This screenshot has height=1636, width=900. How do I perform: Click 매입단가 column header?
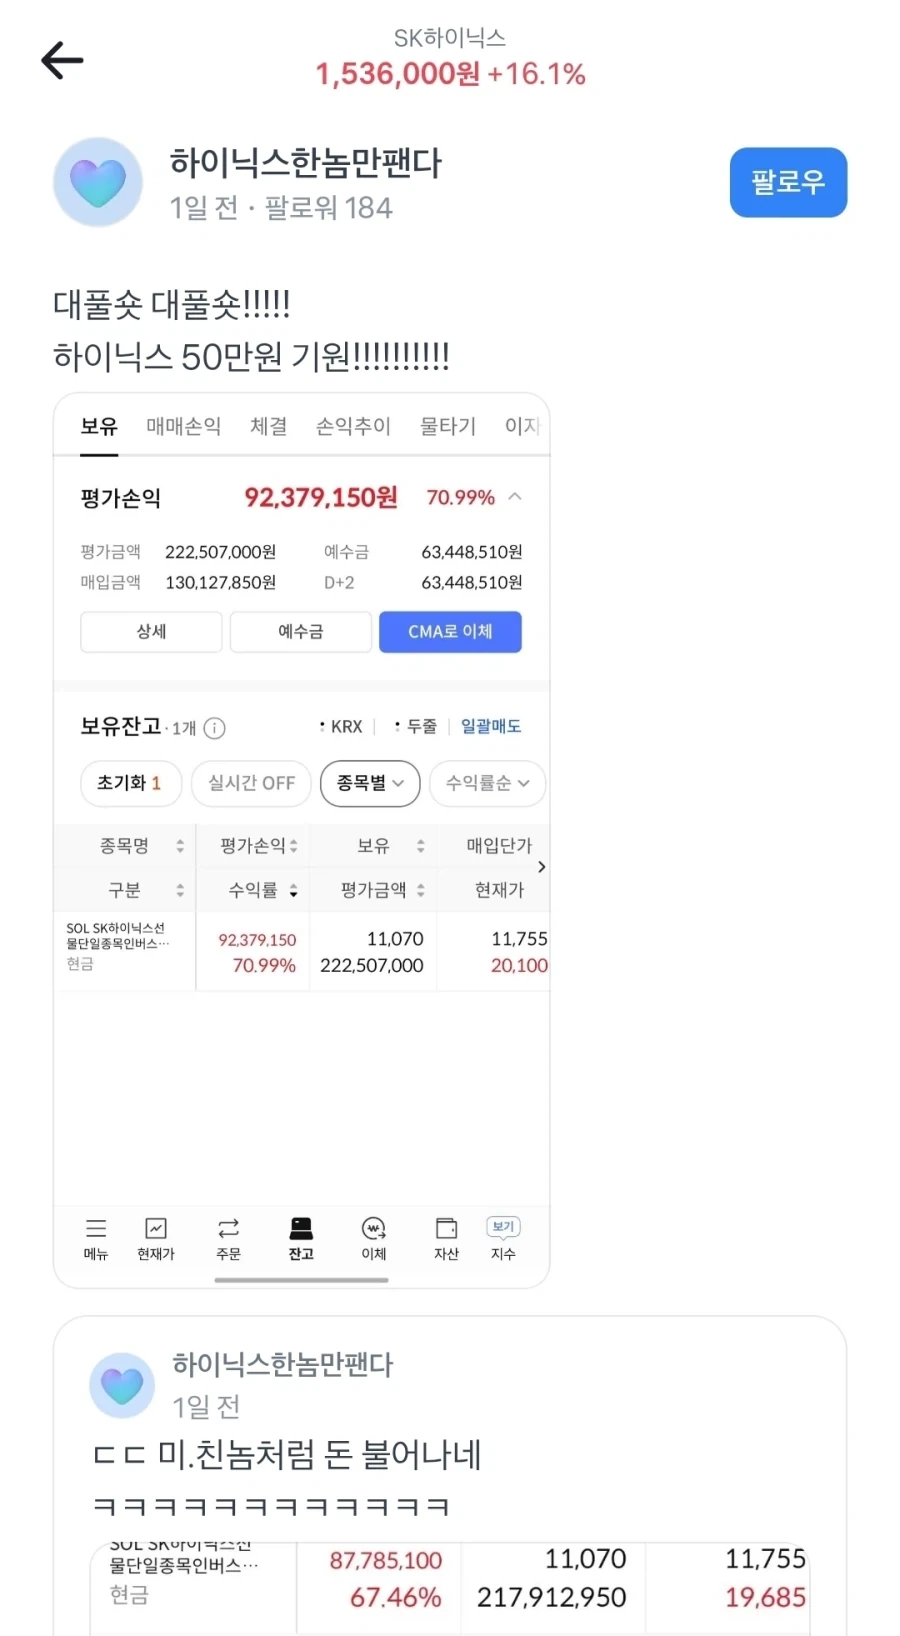click(x=499, y=846)
